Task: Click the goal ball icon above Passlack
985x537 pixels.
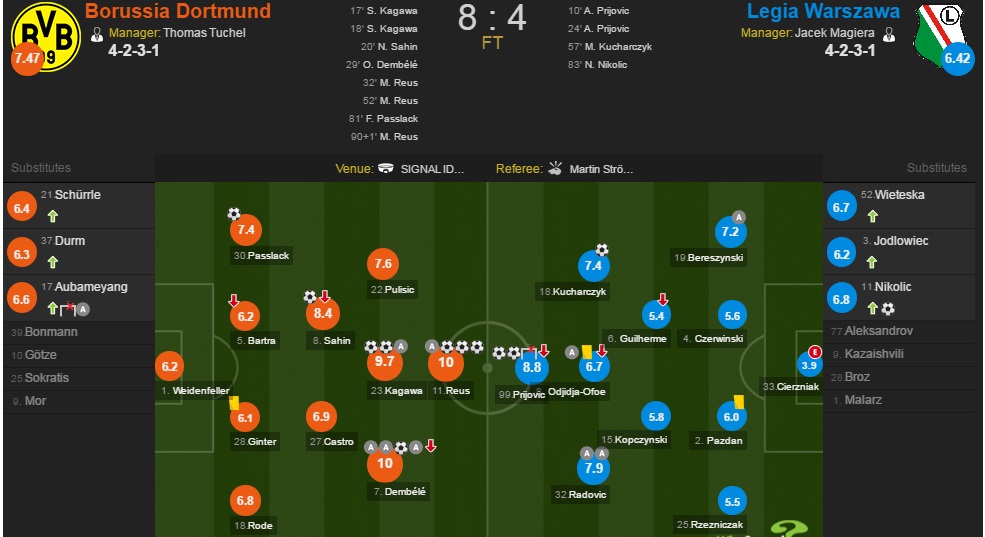Action: [x=234, y=214]
